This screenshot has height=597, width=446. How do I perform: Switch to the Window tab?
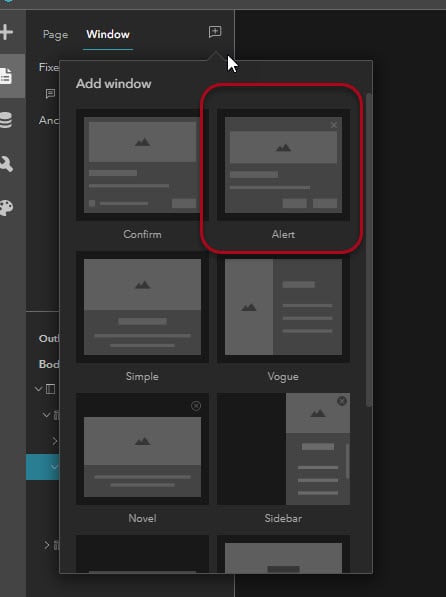click(x=108, y=34)
